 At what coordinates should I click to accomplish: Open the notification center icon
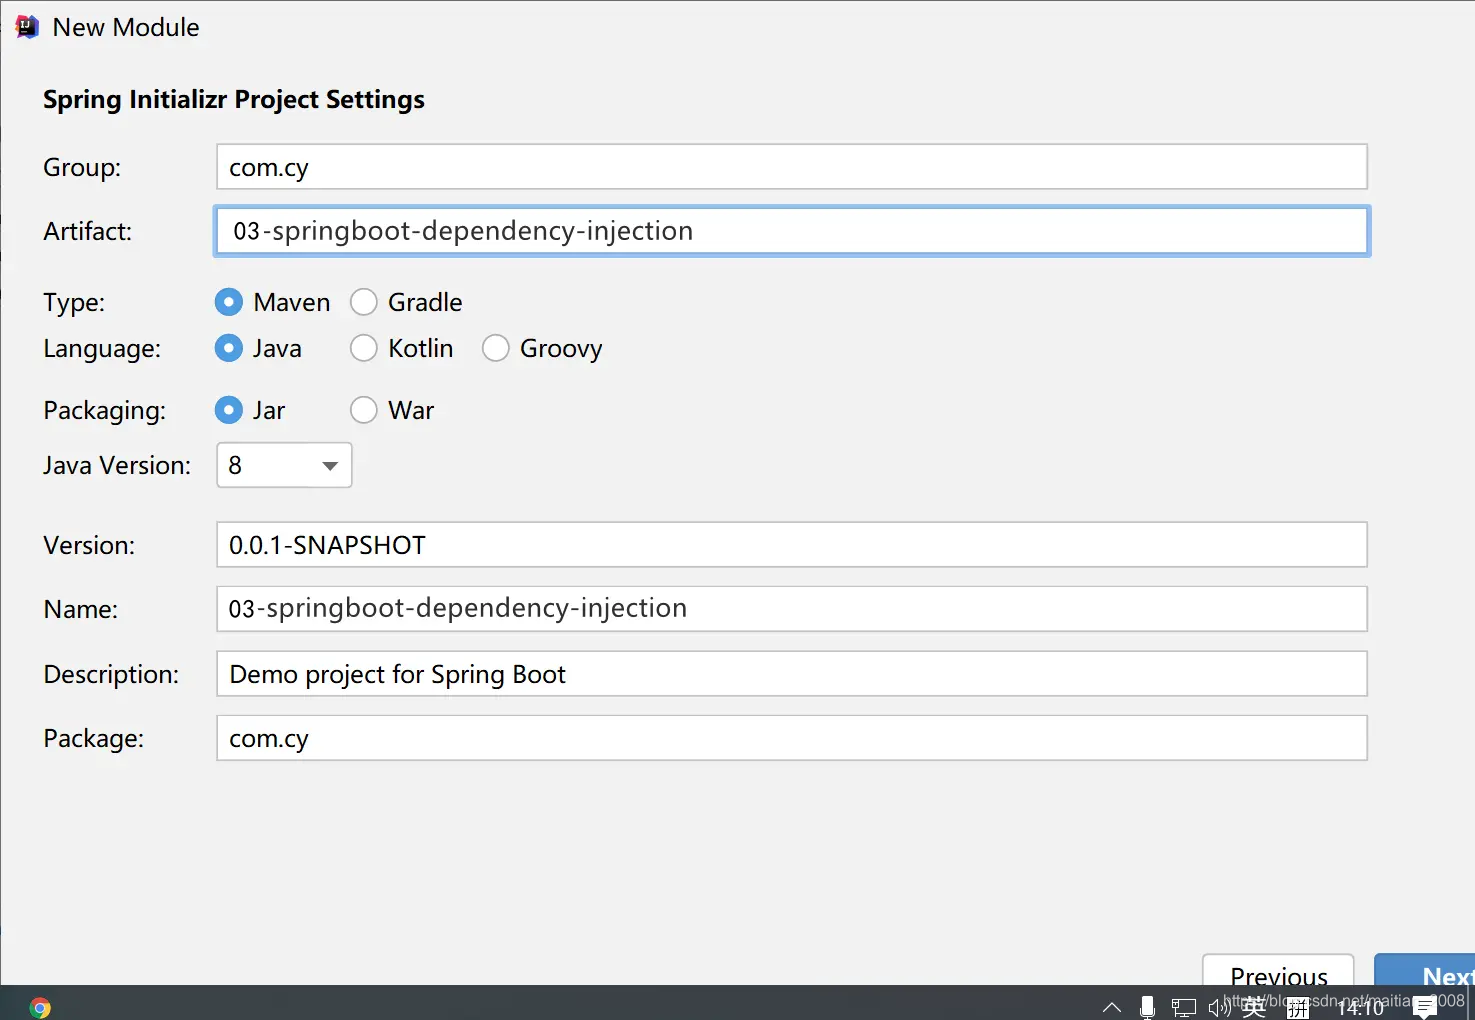pyautogui.click(x=1425, y=1007)
